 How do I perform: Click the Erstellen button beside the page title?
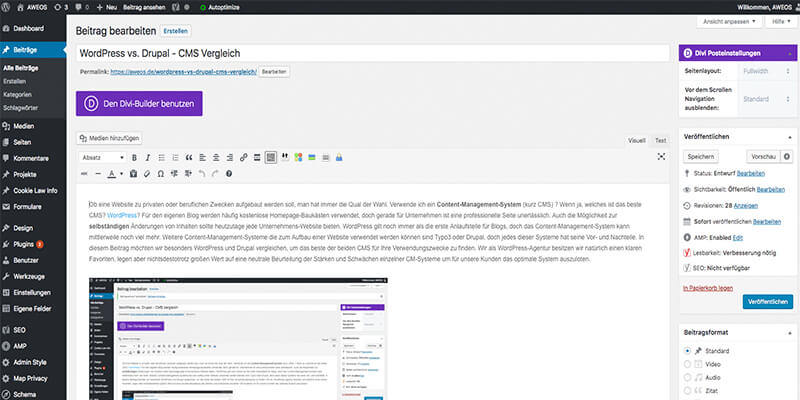(x=176, y=31)
